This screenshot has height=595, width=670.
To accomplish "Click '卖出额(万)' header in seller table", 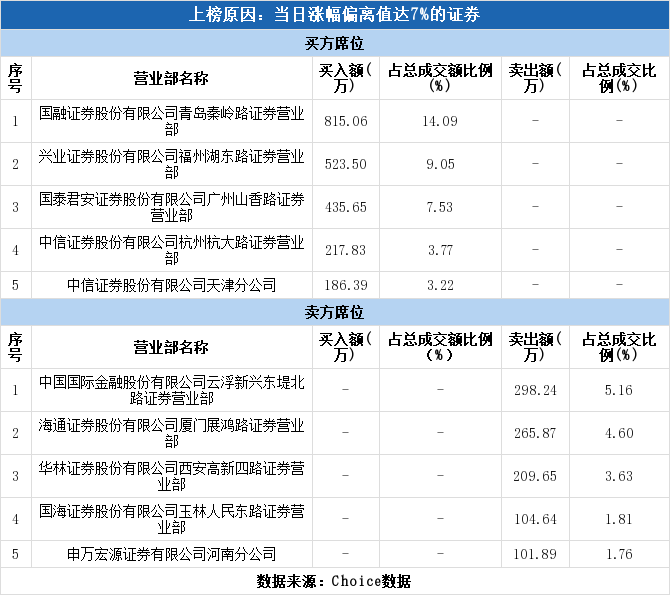I will [x=535, y=347].
